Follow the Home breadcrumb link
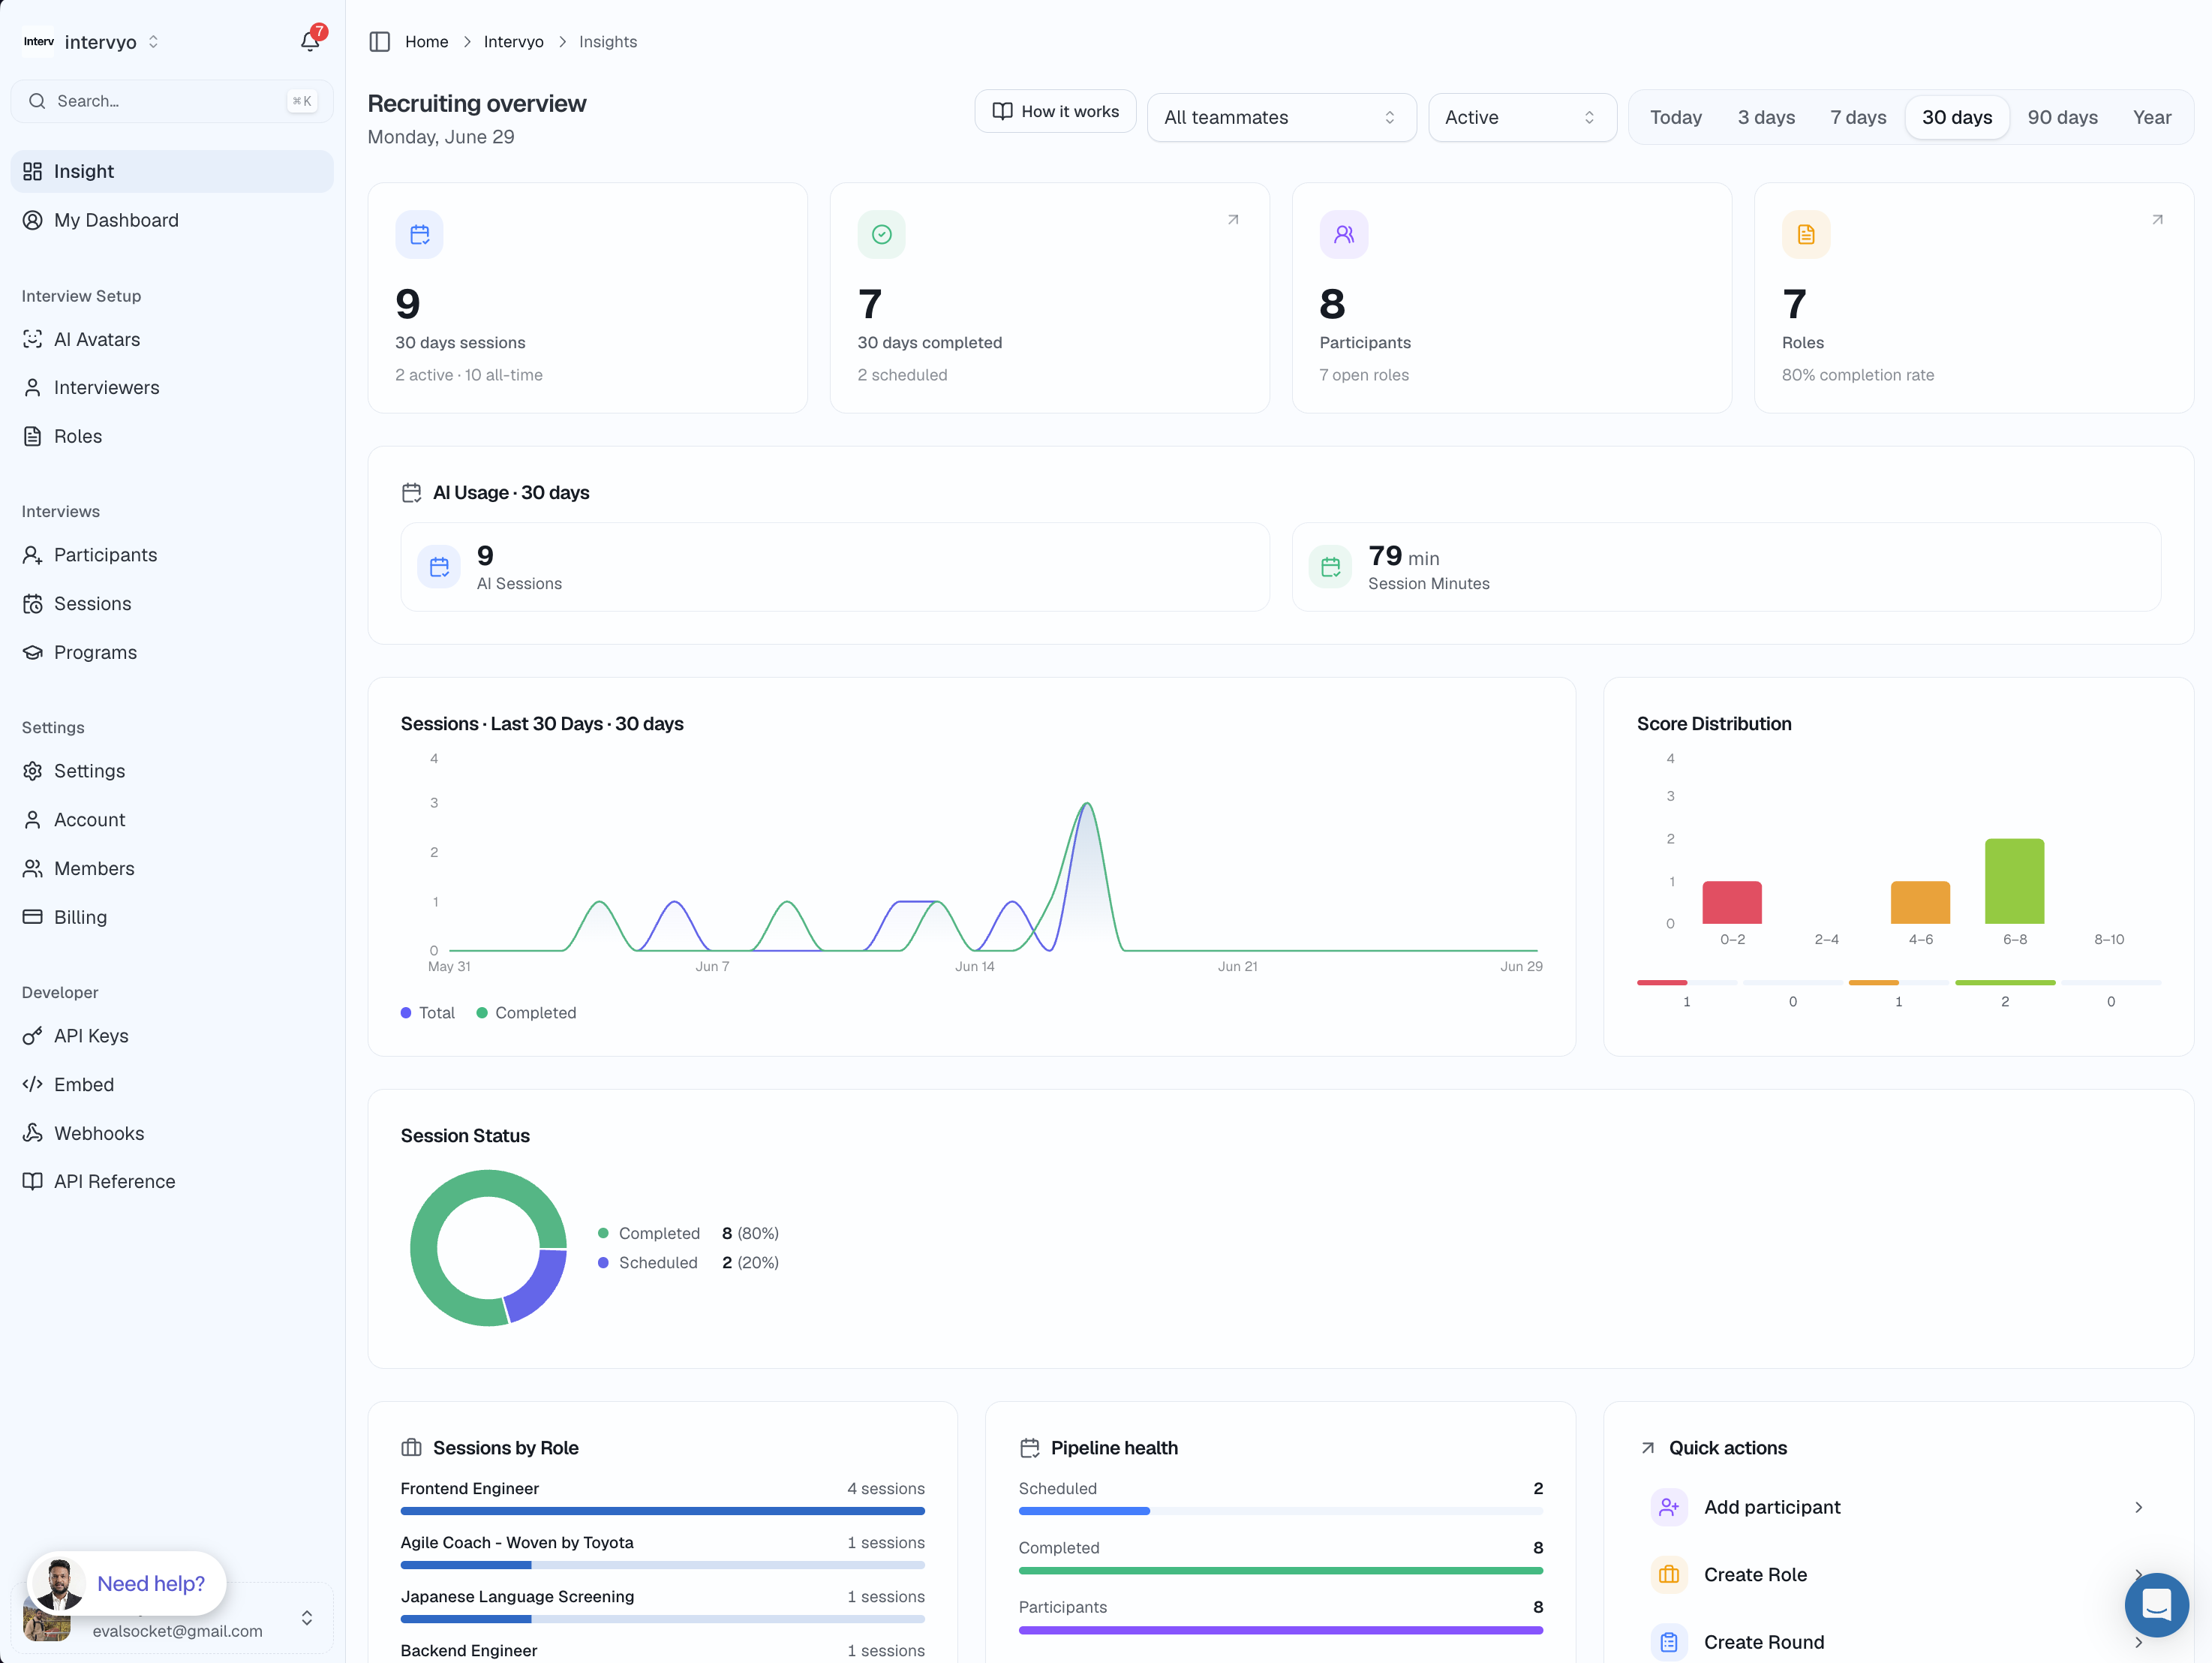The height and width of the screenshot is (1663, 2212). coord(426,42)
